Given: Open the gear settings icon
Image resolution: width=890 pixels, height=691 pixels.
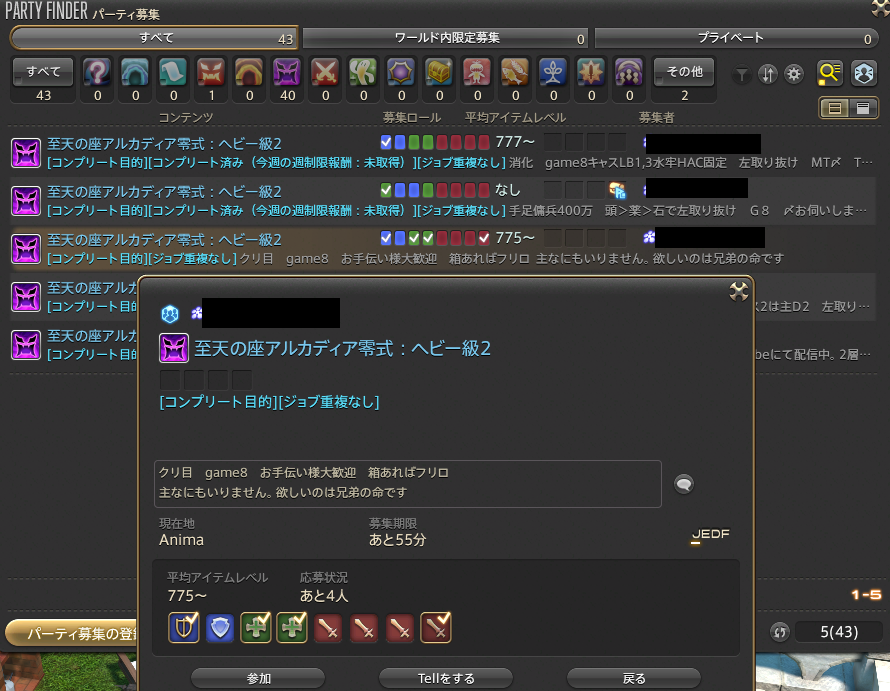Looking at the screenshot, I should pyautogui.click(x=794, y=74).
